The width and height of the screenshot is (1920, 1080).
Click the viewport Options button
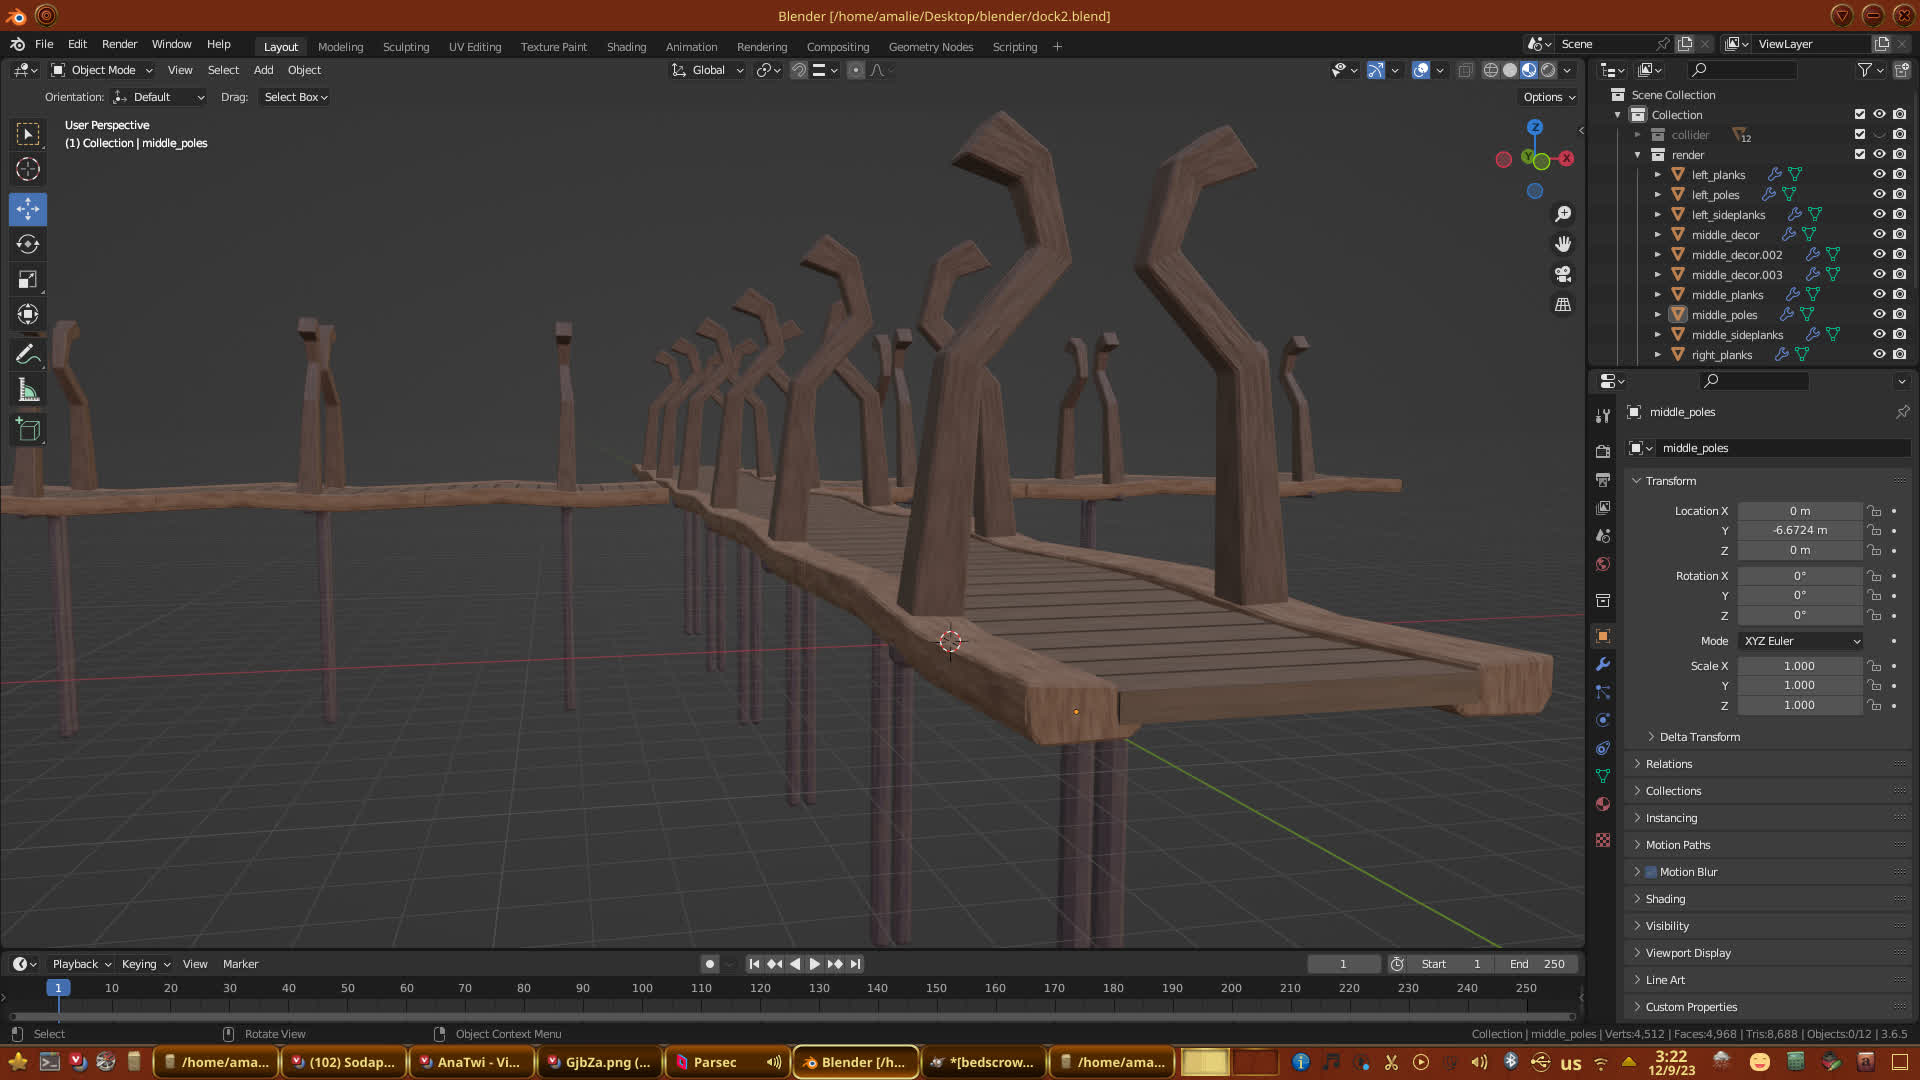(x=1549, y=97)
